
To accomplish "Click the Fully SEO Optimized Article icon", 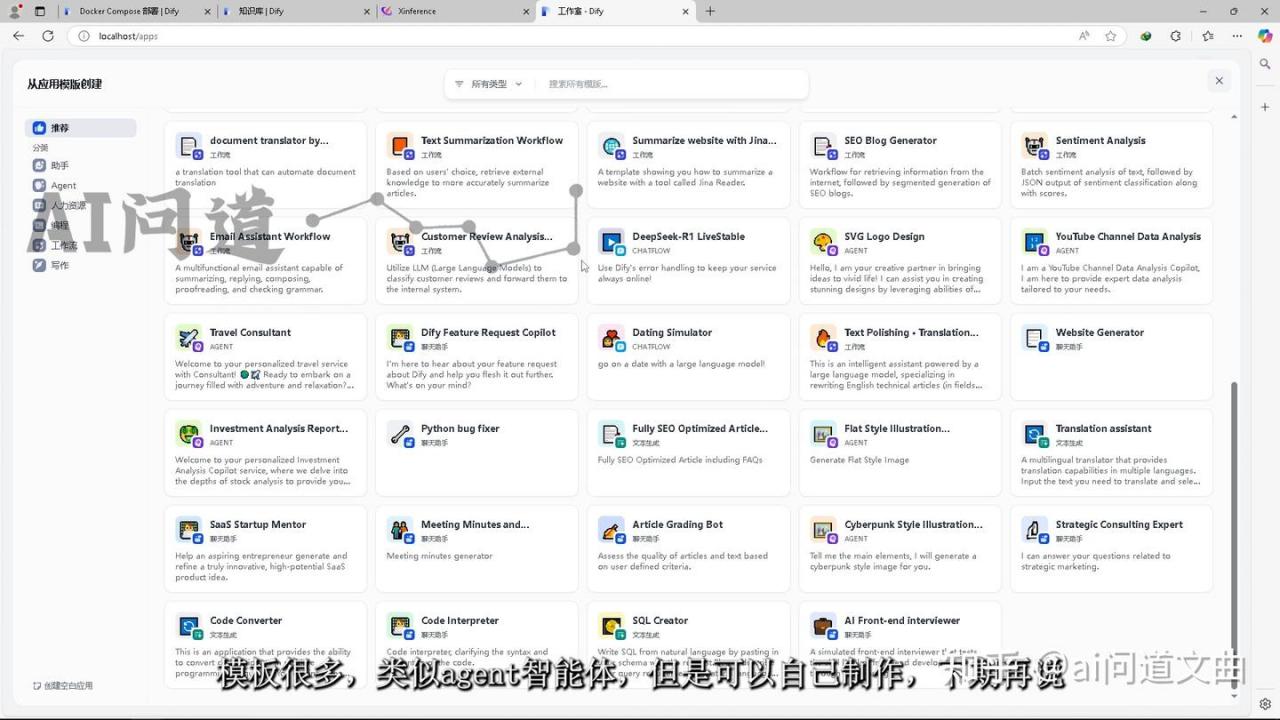I will (612, 434).
